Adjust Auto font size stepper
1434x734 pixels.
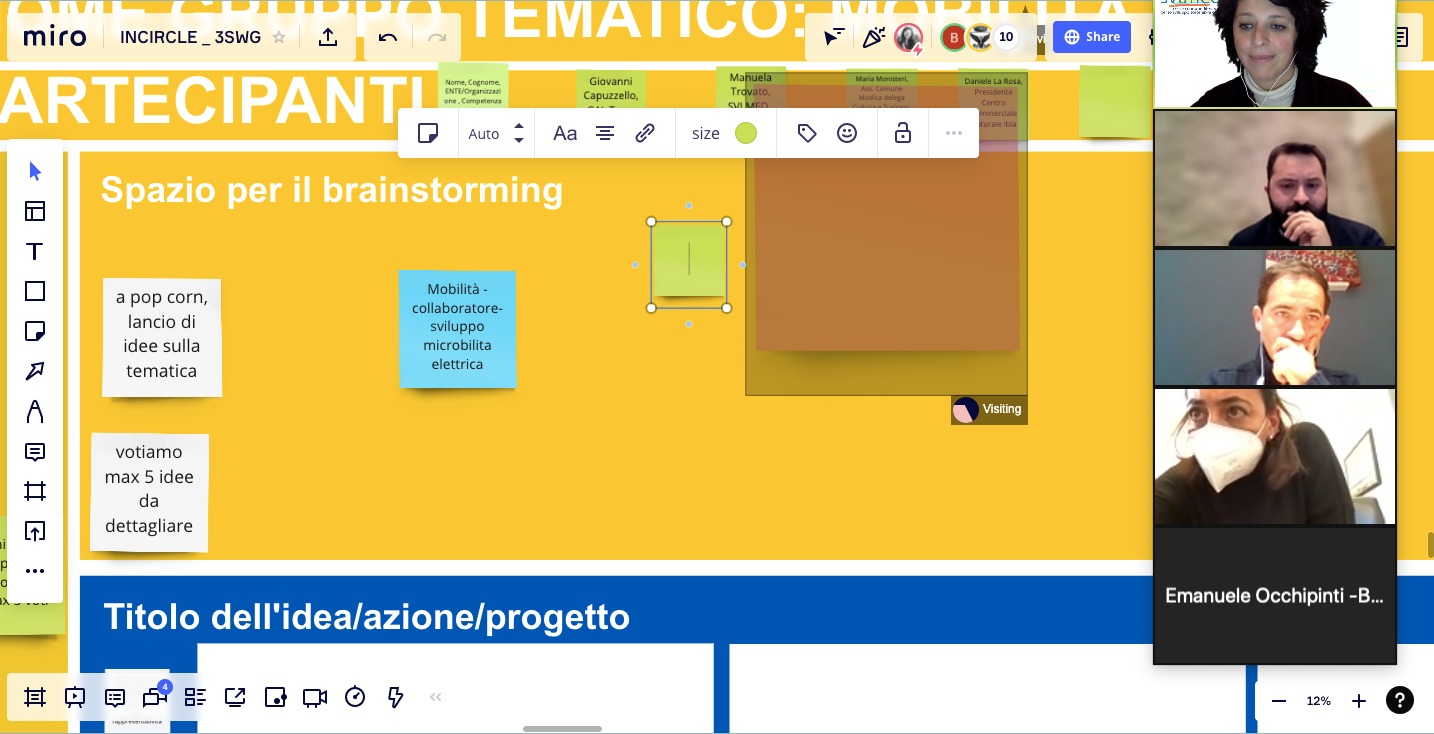[x=518, y=133]
